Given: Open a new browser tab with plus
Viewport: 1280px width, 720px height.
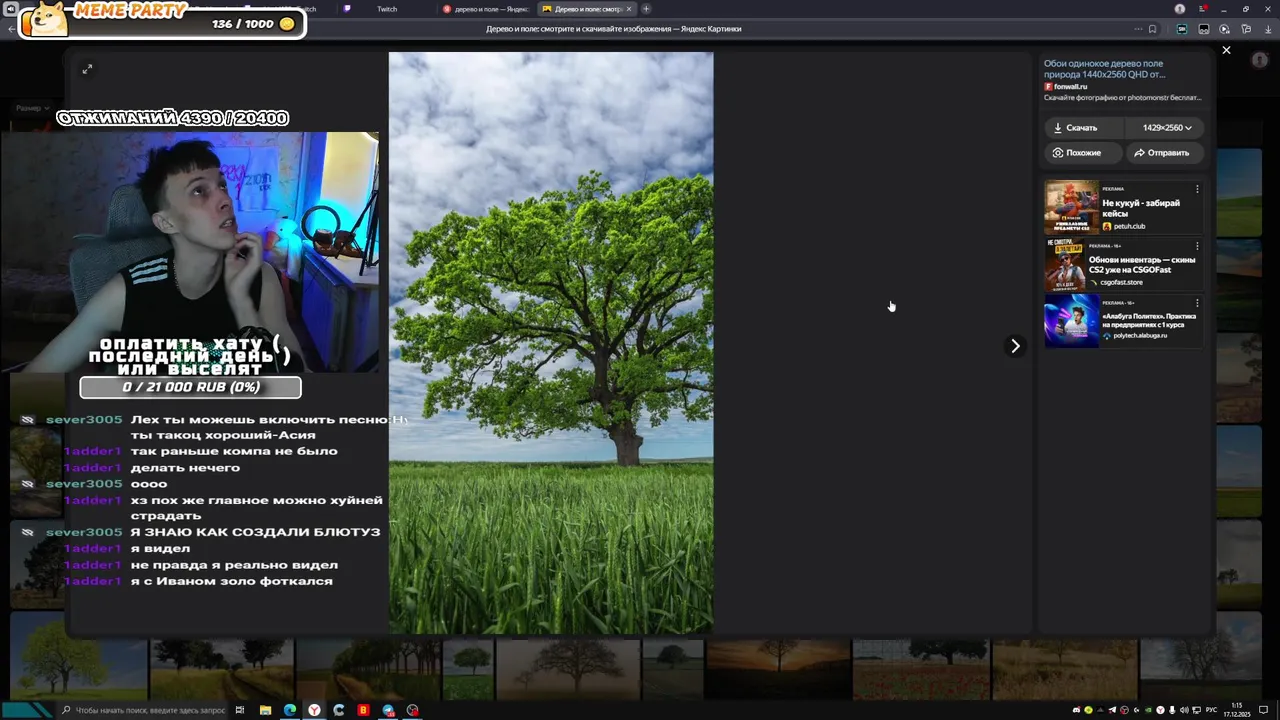Looking at the screenshot, I should click(x=646, y=9).
